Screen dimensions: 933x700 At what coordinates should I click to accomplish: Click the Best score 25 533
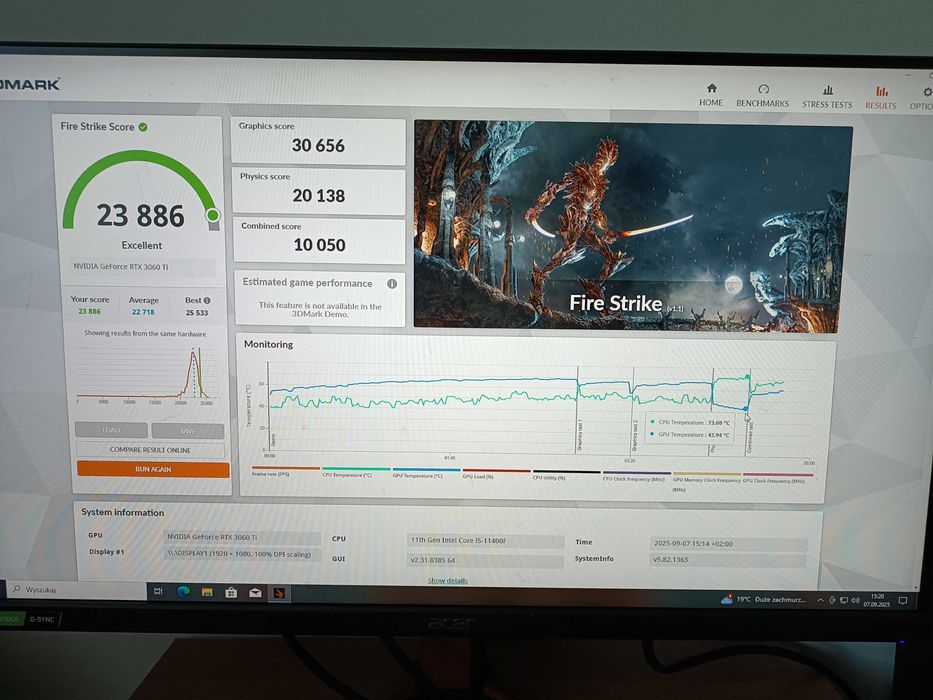[197, 312]
